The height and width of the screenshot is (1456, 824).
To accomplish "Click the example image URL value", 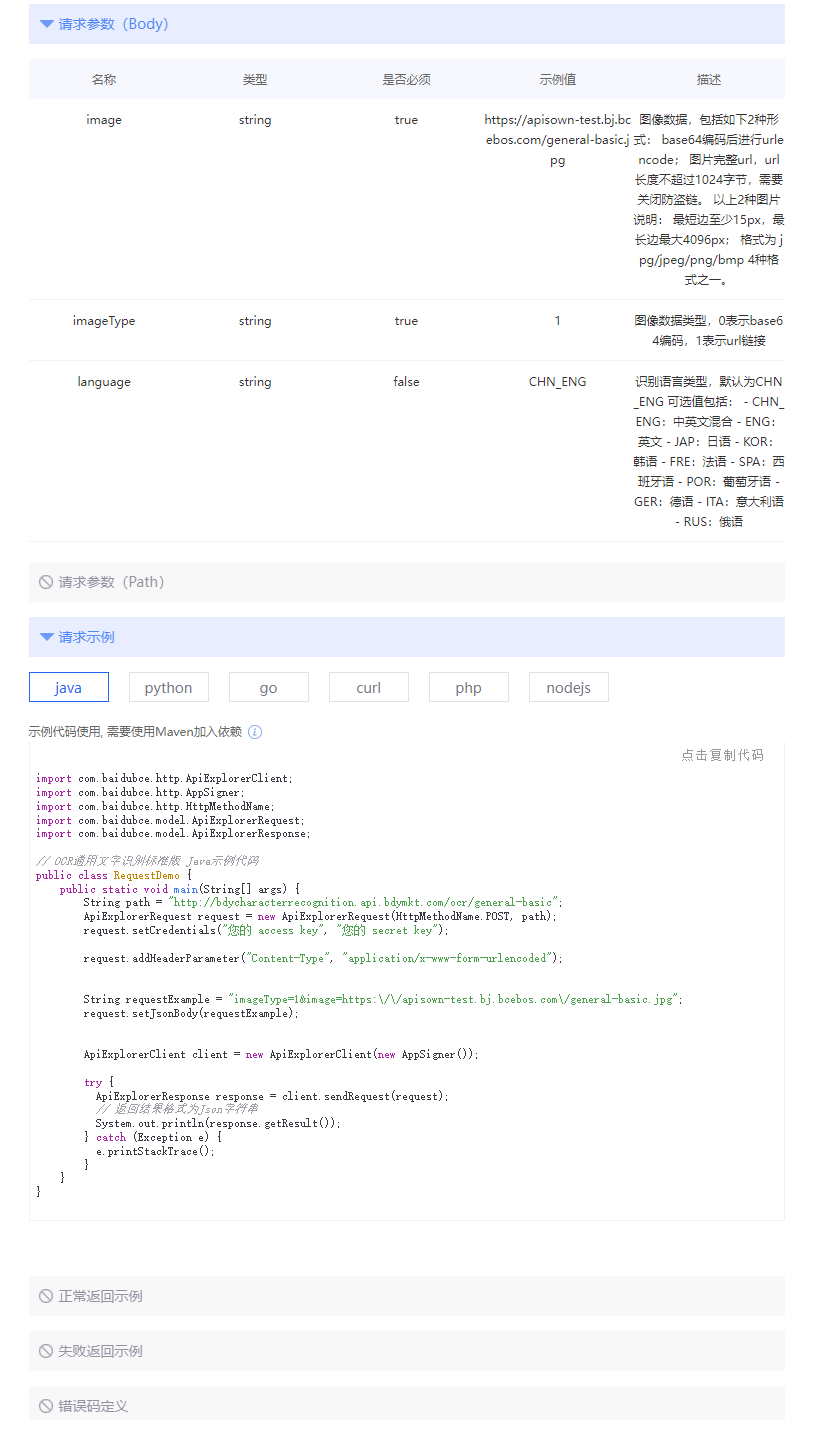I will (558, 140).
